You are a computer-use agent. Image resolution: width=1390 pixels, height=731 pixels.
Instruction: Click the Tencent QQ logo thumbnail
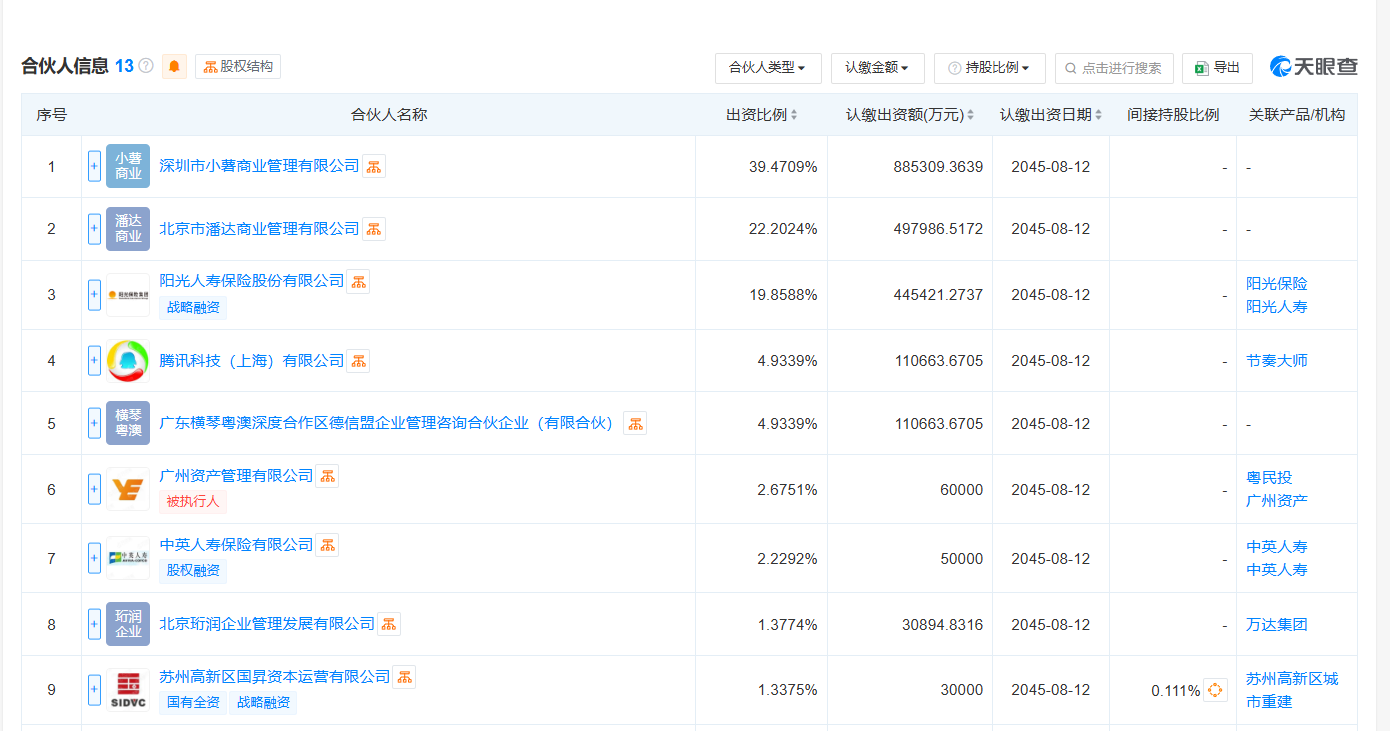(x=128, y=361)
